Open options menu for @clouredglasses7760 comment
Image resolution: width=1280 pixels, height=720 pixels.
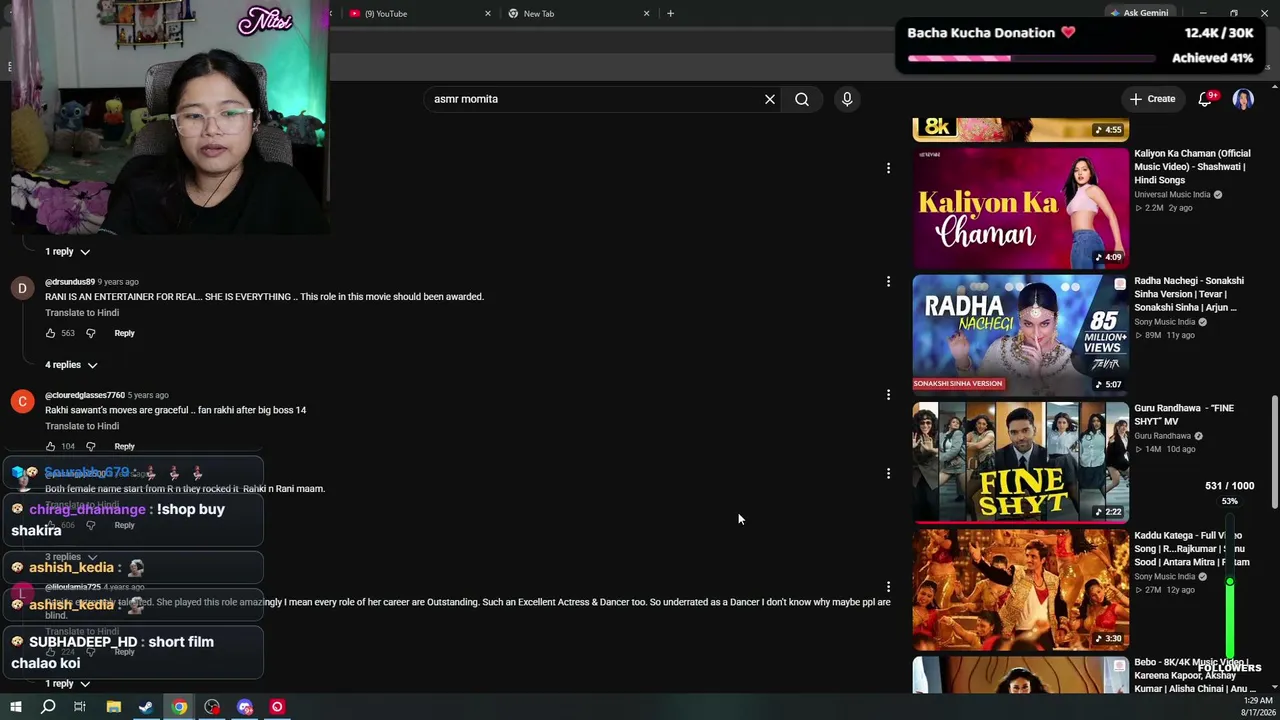tap(888, 395)
